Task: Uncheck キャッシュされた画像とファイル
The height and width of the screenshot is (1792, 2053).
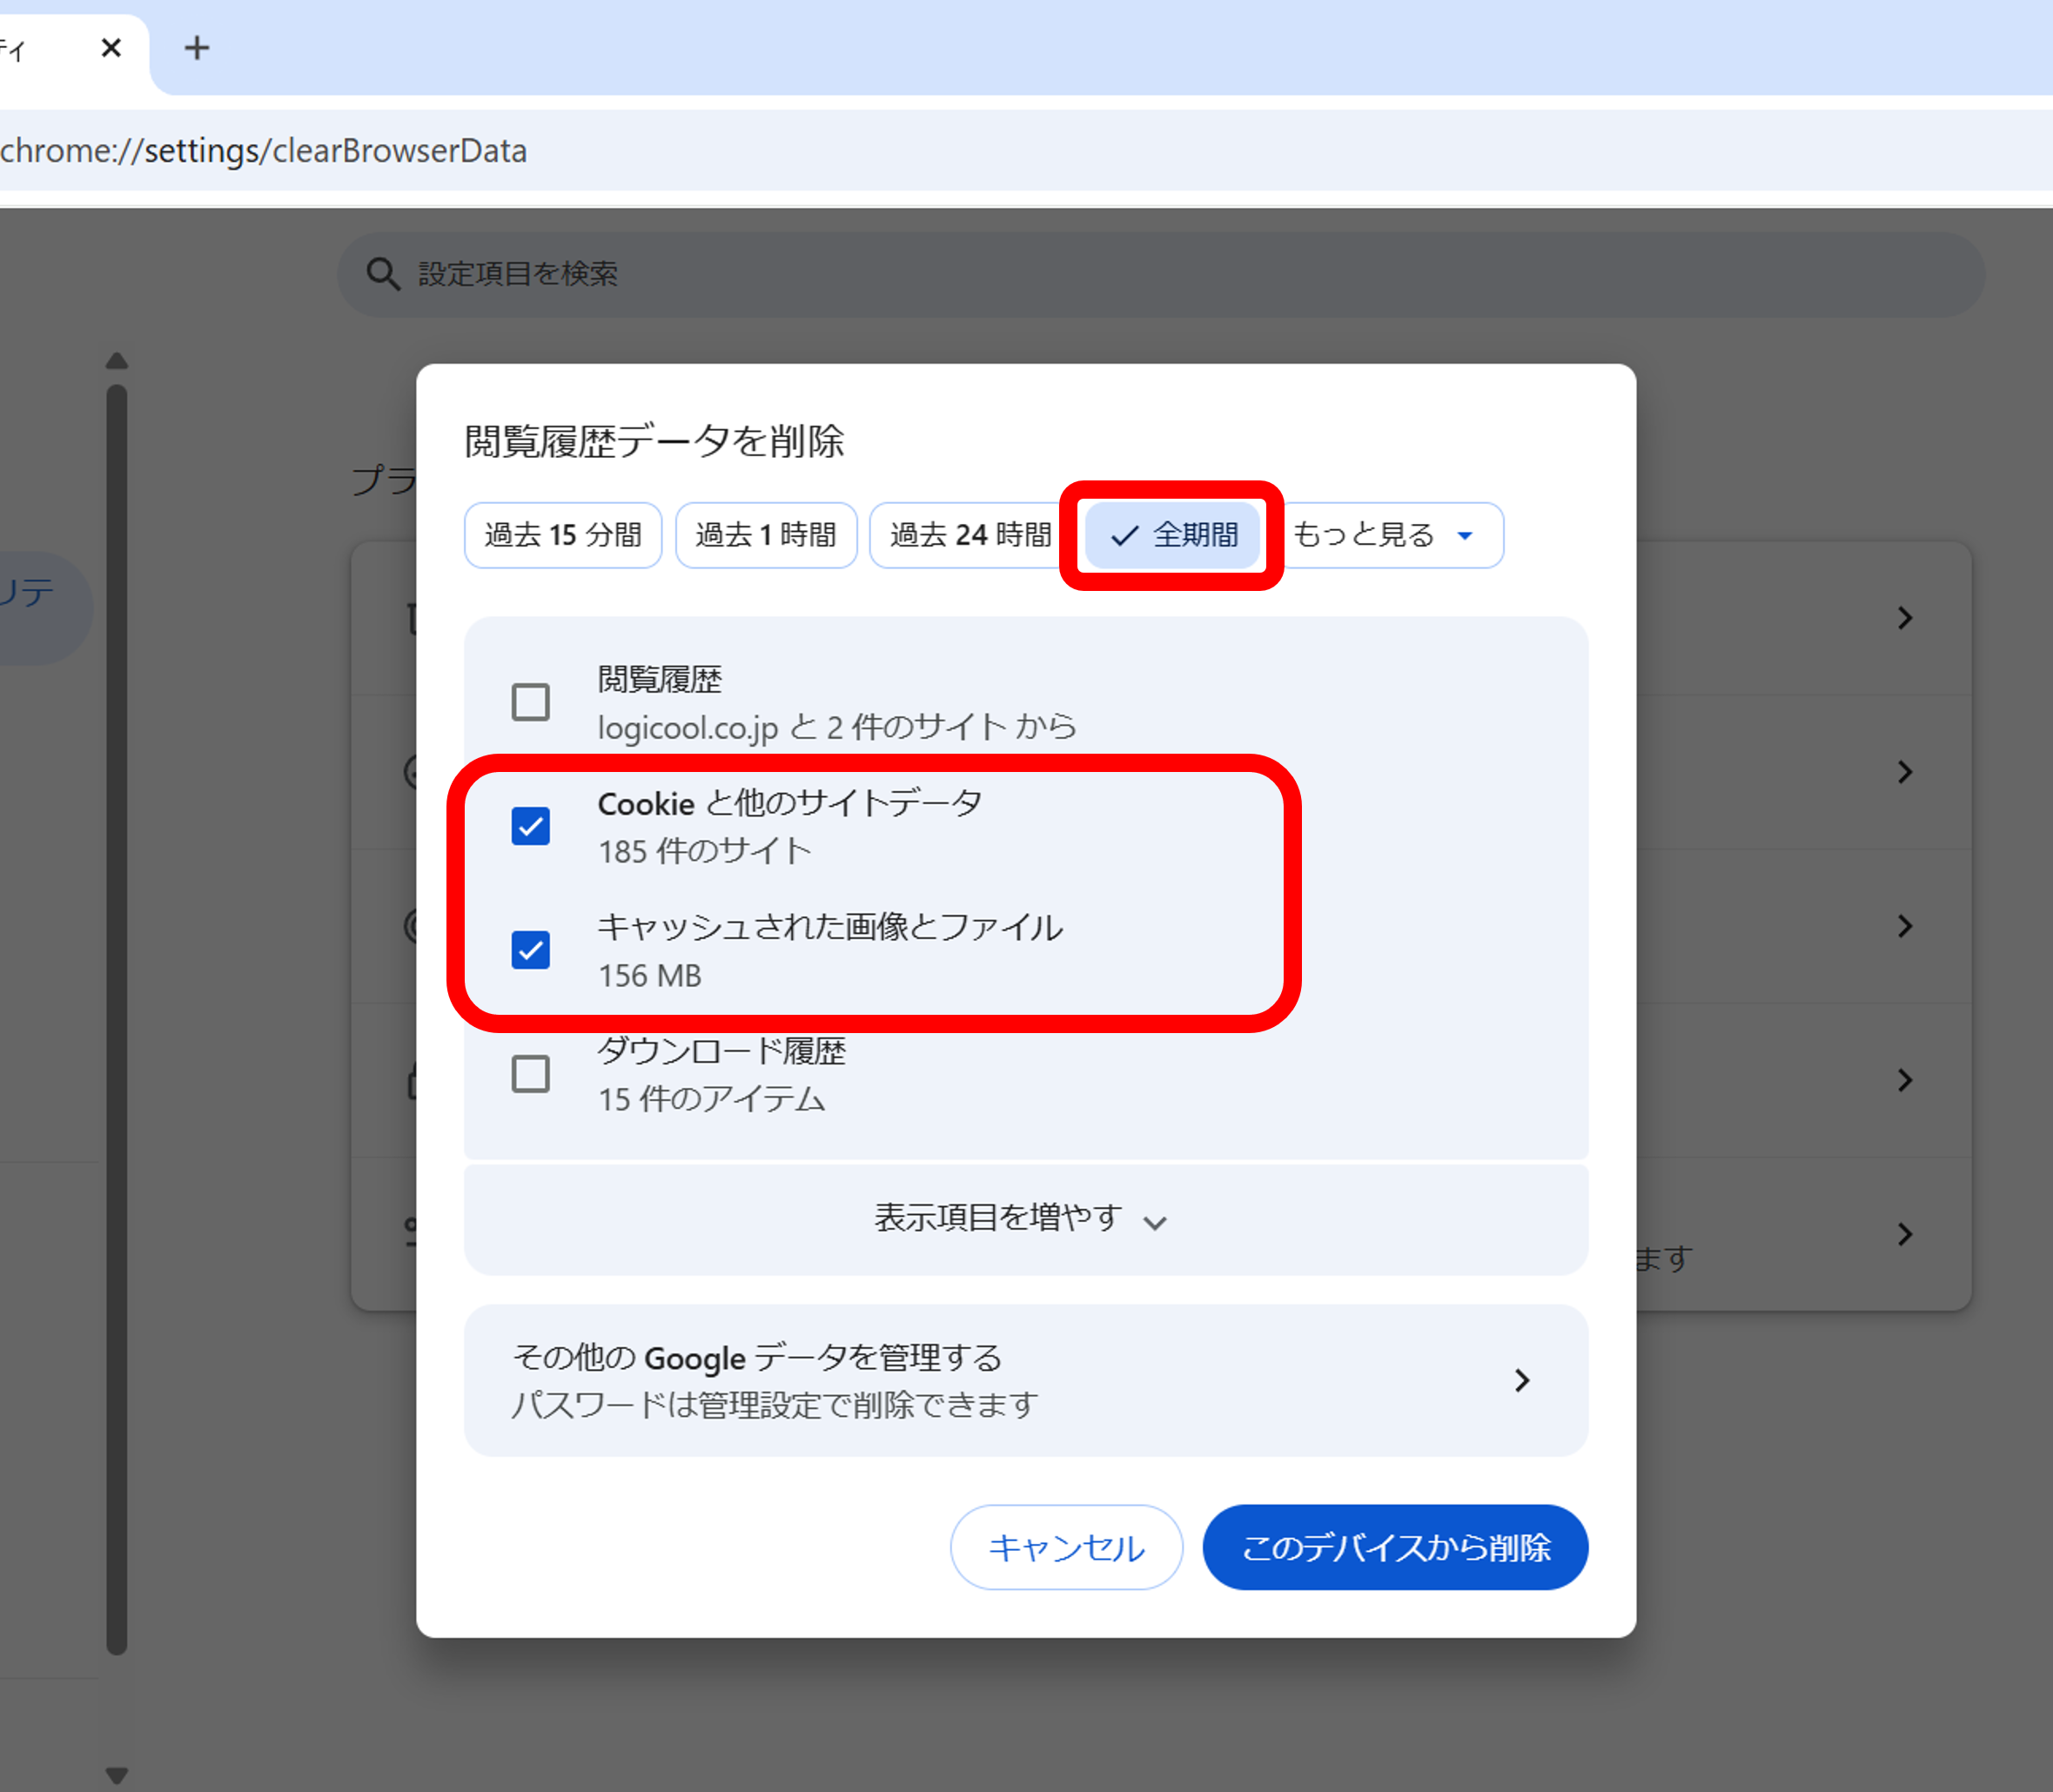Action: (x=531, y=951)
